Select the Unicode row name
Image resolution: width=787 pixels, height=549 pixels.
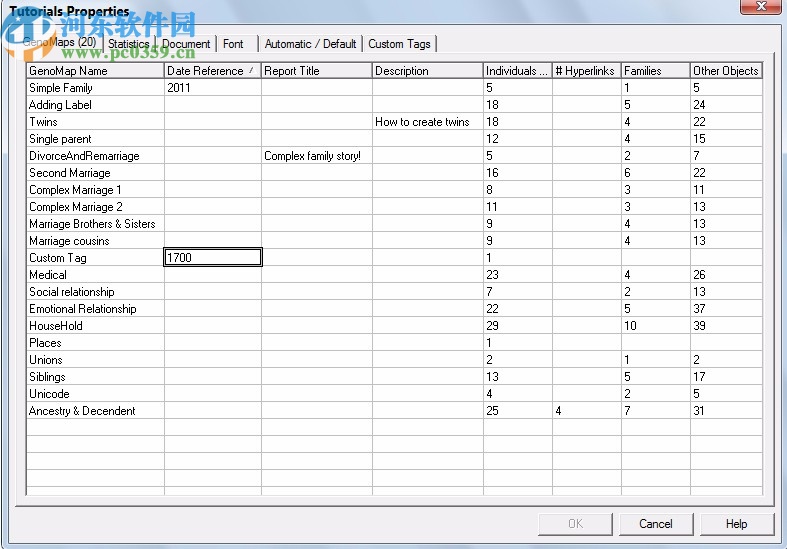pos(49,394)
